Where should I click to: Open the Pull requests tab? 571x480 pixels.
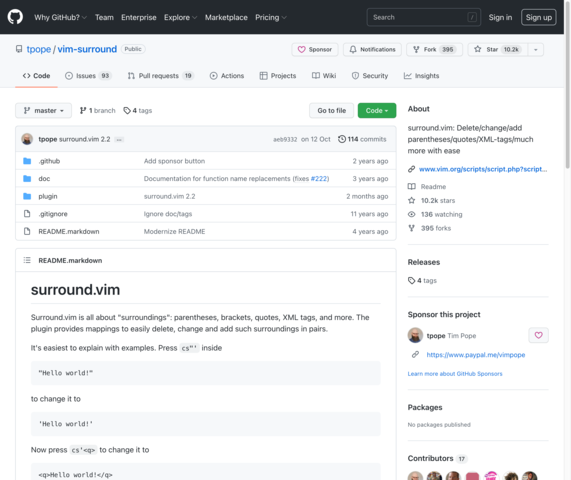(161, 76)
